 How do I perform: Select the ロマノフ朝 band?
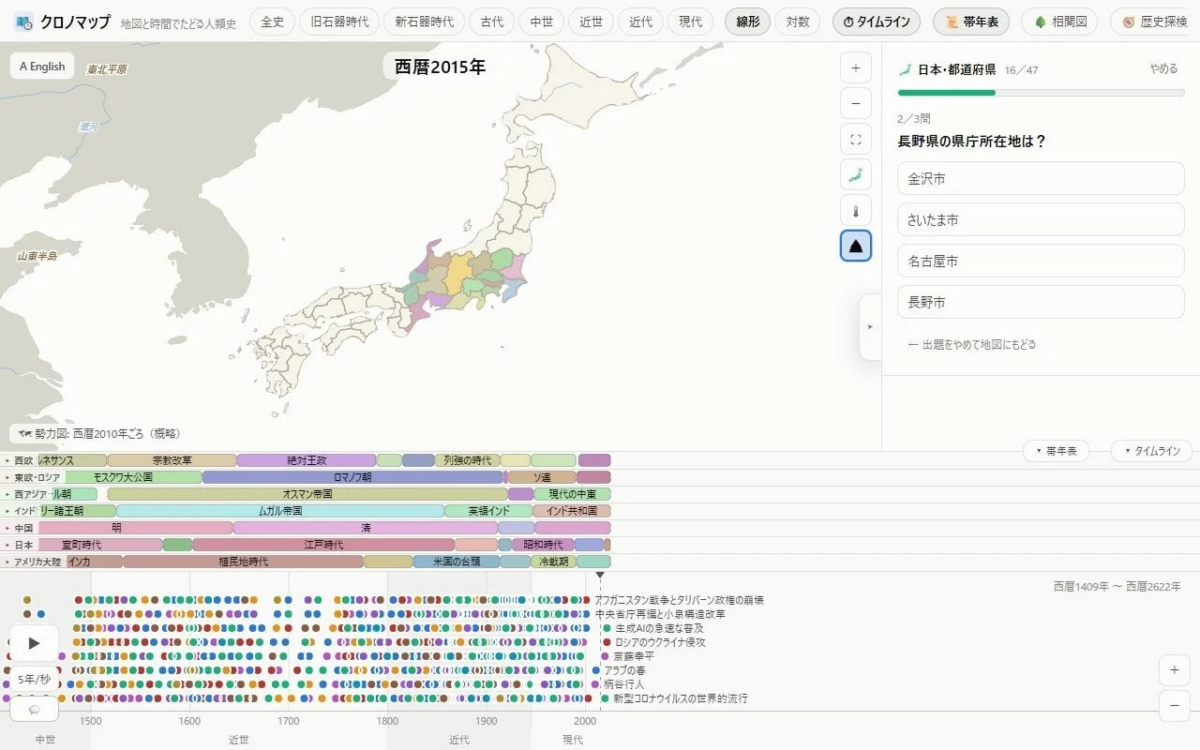pos(353,478)
